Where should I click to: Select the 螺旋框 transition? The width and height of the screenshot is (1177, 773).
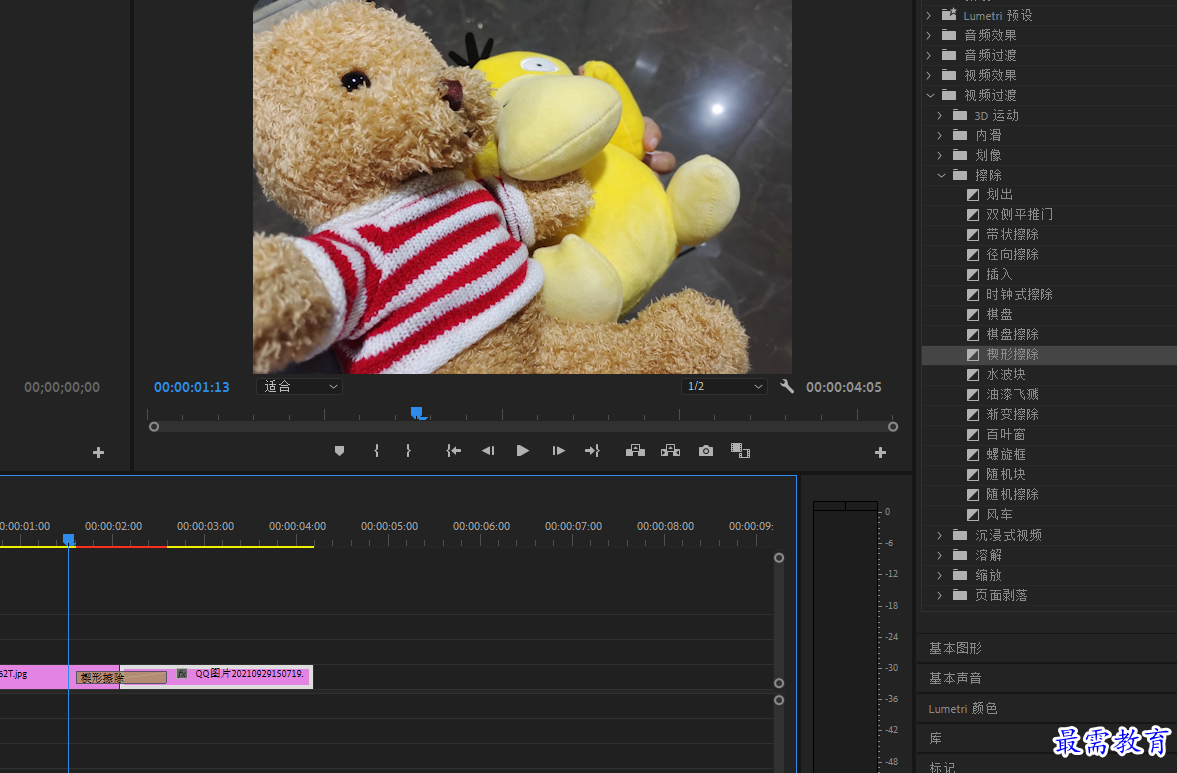1005,455
